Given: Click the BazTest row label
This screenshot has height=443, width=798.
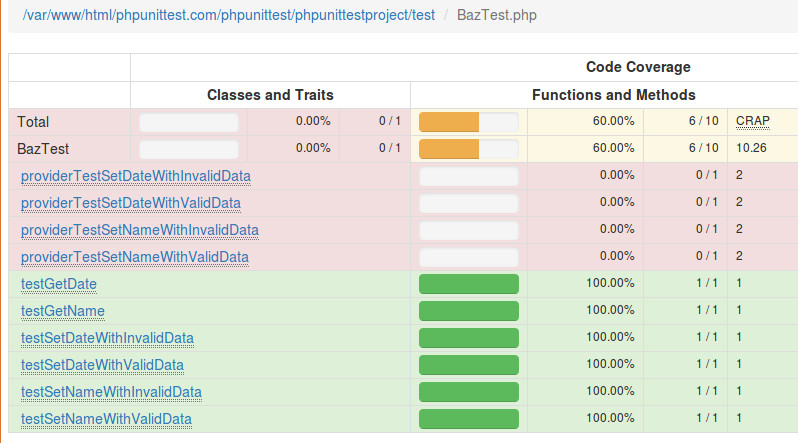Looking at the screenshot, I should pos(43,149).
